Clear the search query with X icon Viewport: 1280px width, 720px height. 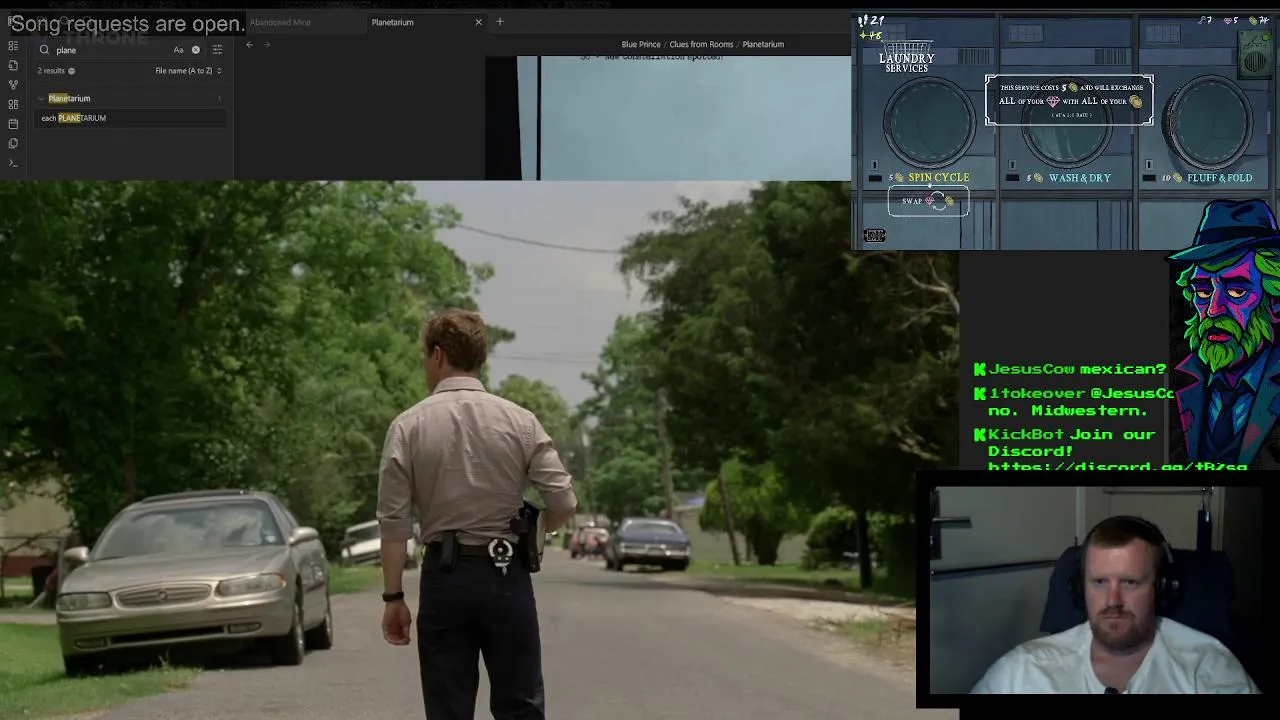coord(196,50)
